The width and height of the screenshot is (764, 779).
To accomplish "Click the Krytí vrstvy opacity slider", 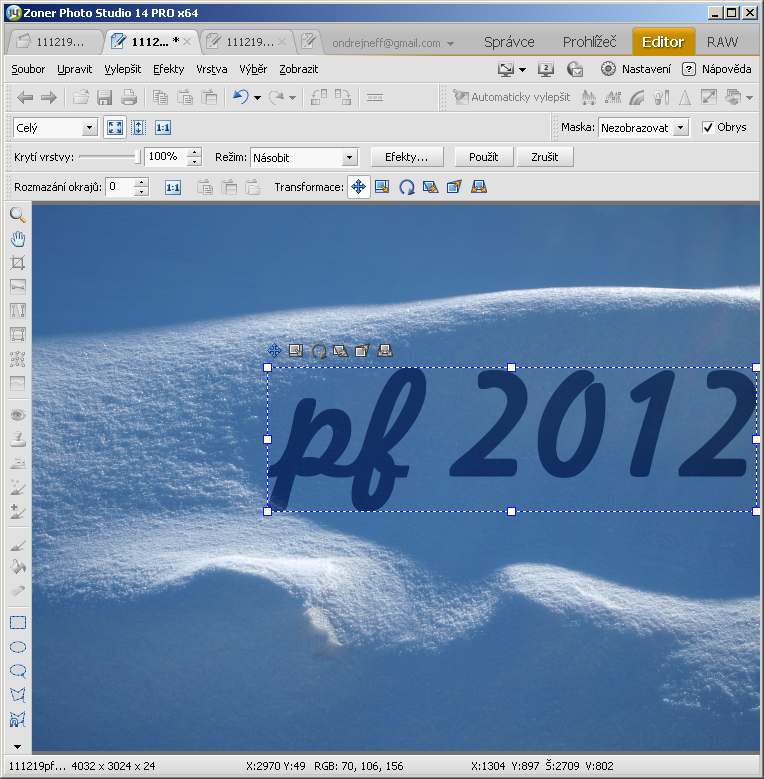I will [108, 157].
